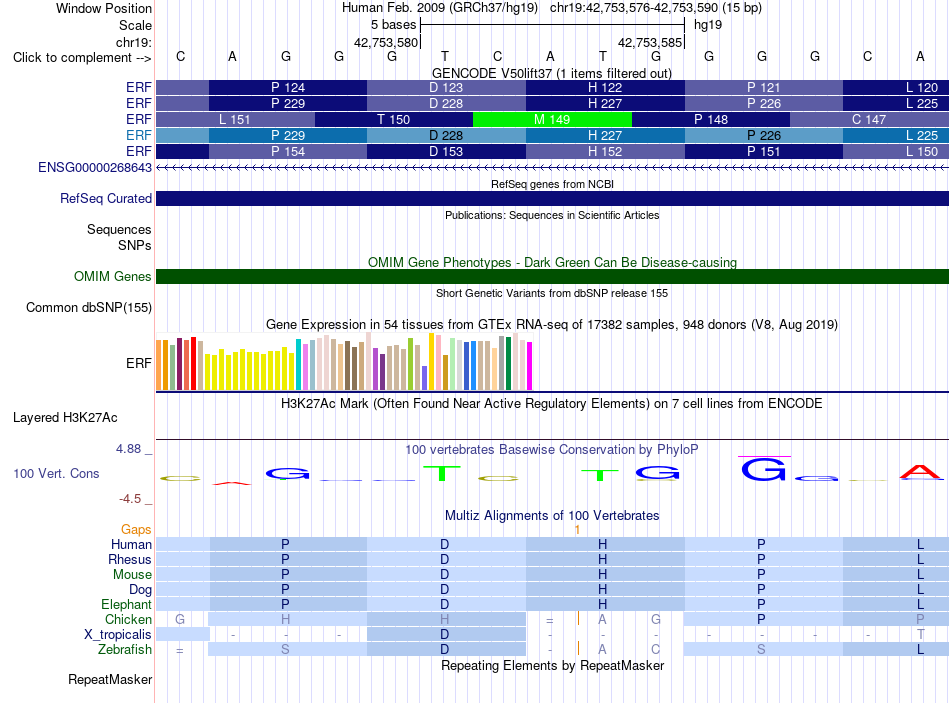Click the chr19:42,753,576-42,753,590 coordinates text

(x=633, y=8)
